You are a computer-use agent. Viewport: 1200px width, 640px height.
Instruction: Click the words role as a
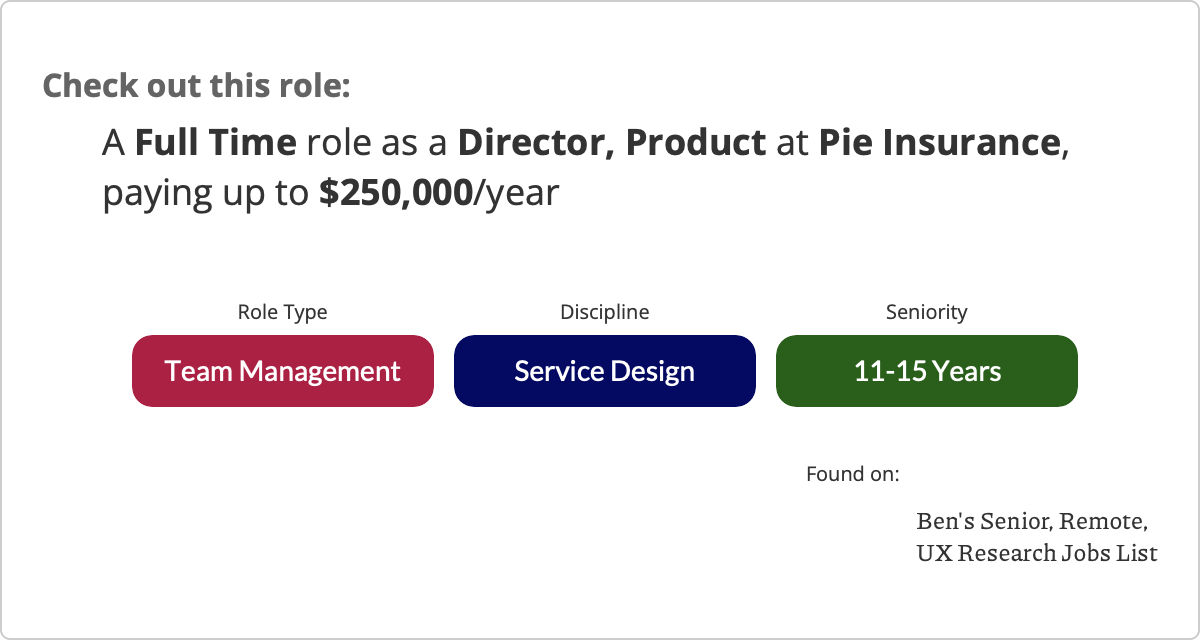(378, 143)
